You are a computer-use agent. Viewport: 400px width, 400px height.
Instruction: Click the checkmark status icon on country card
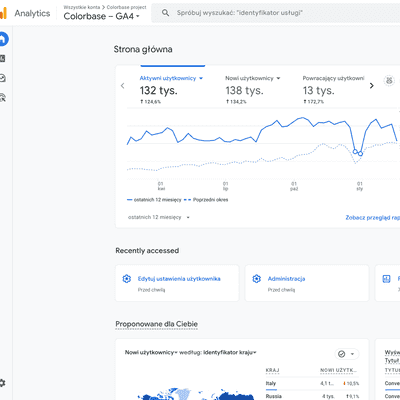pyautogui.click(x=342, y=354)
